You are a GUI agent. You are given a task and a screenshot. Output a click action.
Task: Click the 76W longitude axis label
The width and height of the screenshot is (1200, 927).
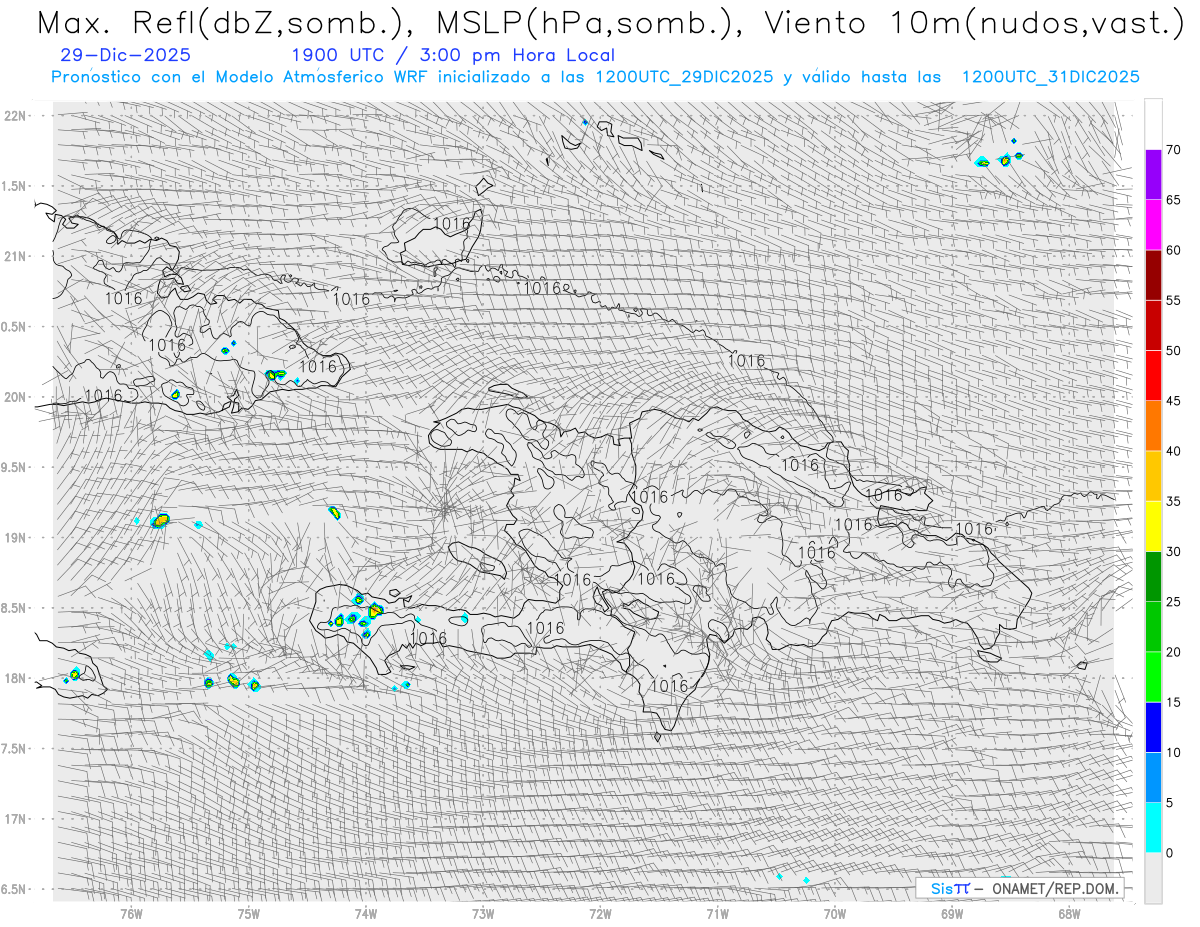[x=131, y=913]
